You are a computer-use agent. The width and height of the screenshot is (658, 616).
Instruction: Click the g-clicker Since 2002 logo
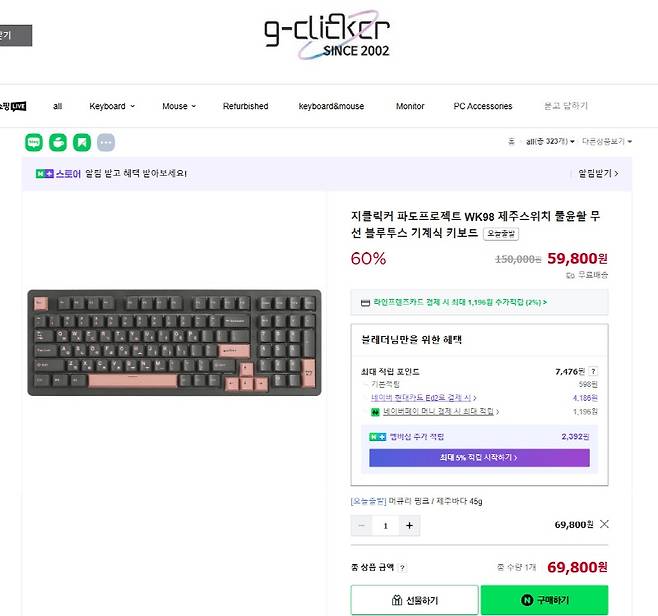click(326, 35)
